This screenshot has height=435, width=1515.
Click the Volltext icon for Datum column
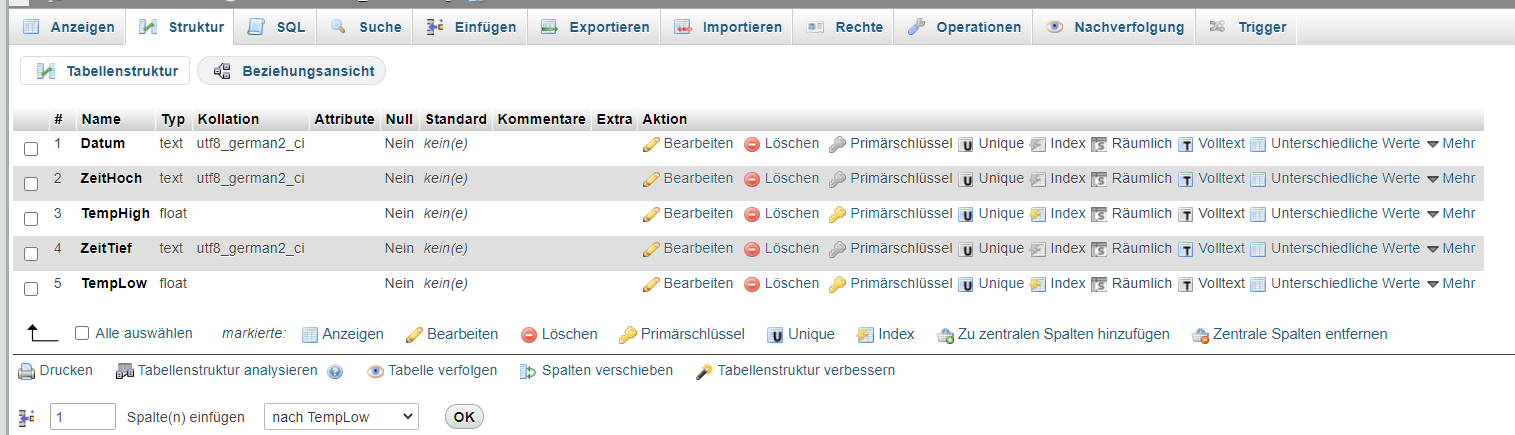click(1185, 144)
